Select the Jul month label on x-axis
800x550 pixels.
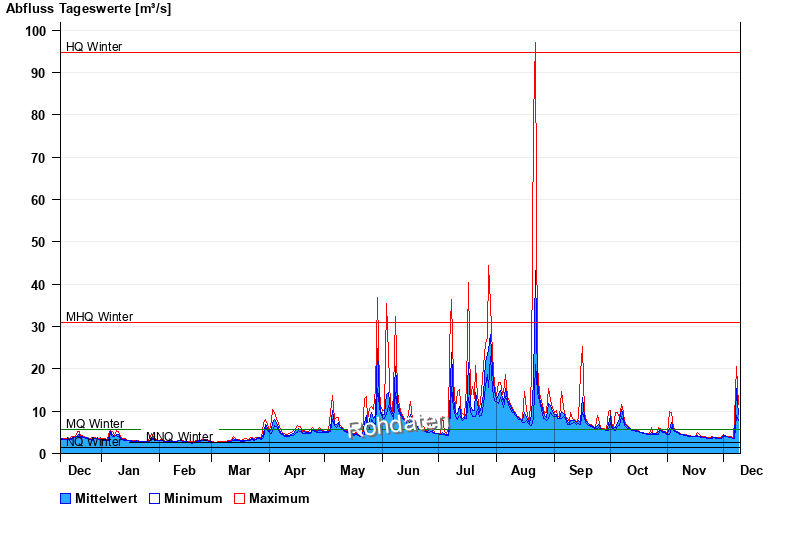point(466,470)
